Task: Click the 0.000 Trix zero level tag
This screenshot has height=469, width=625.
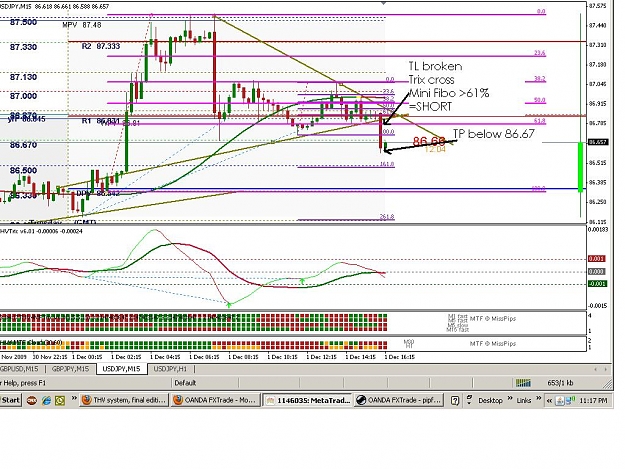Action: (x=597, y=271)
